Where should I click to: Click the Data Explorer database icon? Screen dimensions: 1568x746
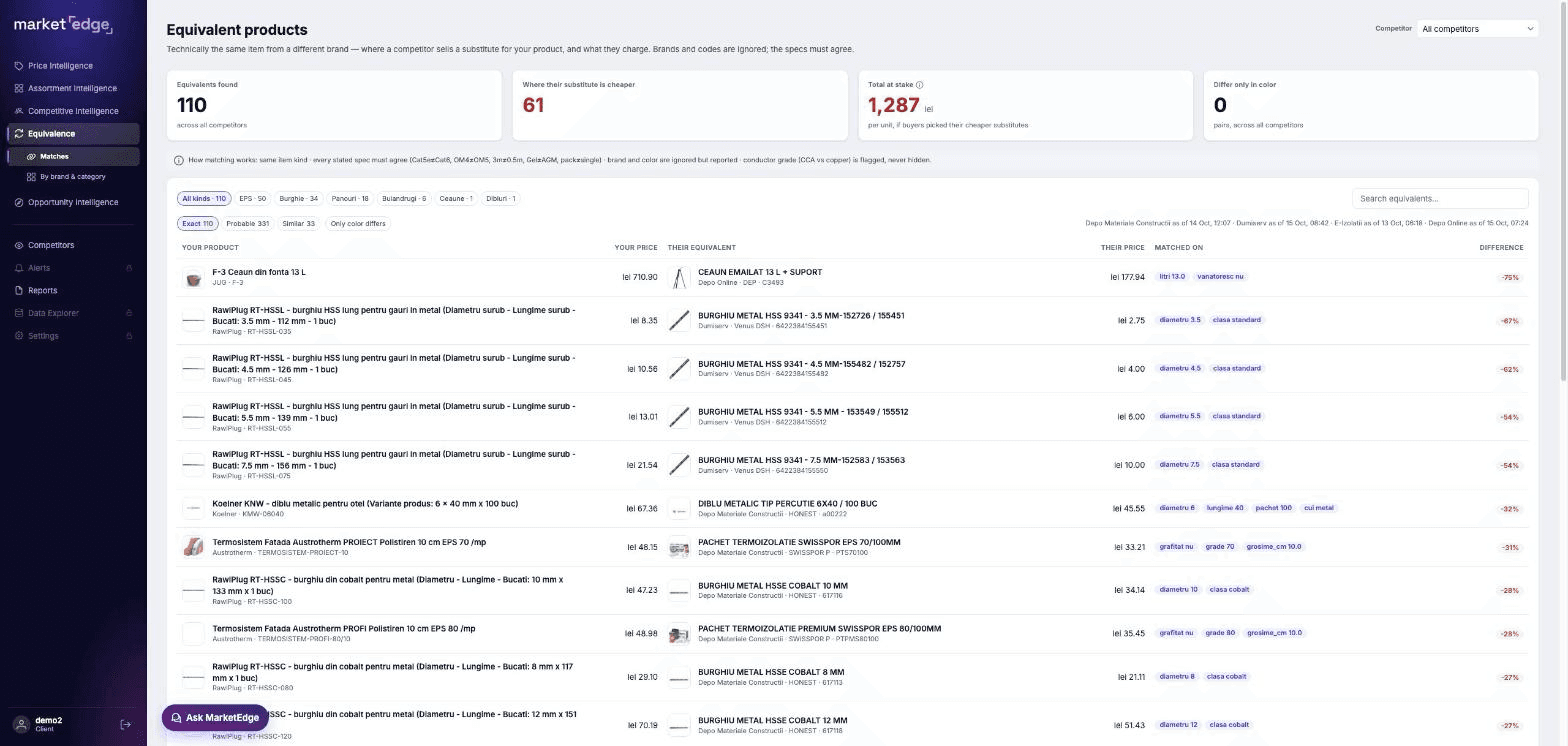pyautogui.click(x=19, y=313)
